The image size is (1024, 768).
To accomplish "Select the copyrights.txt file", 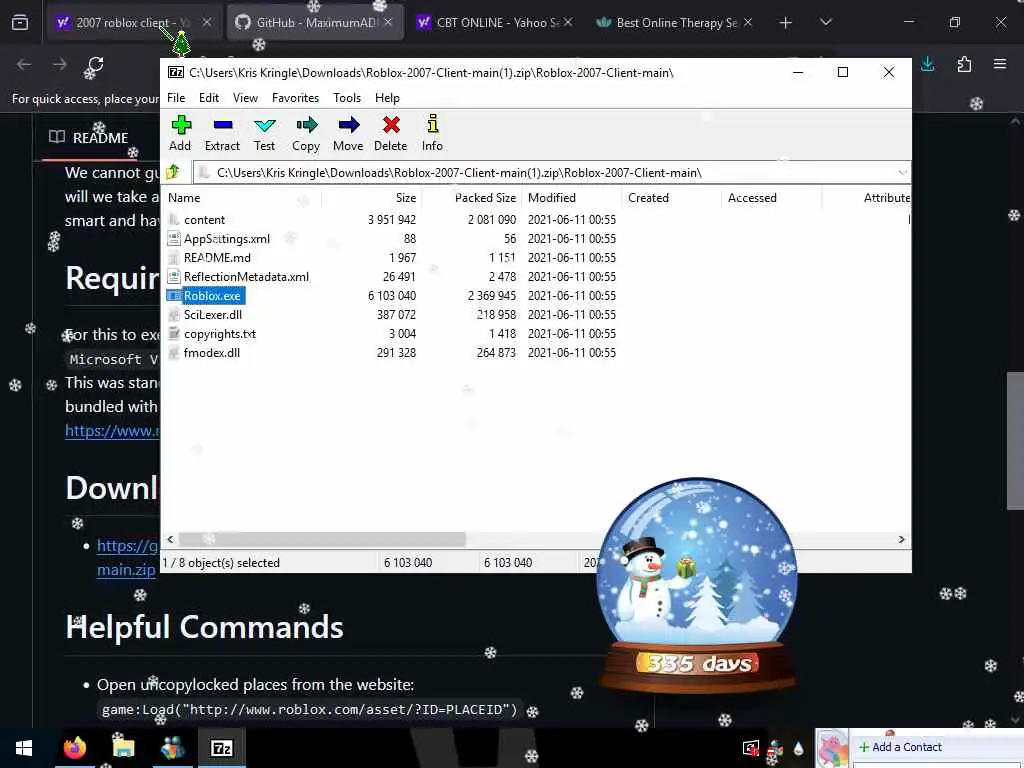I will [219, 334].
